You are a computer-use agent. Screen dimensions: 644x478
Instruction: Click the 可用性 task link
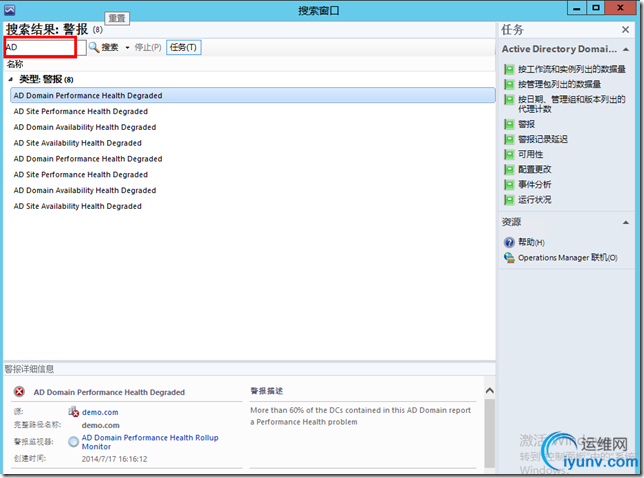pyautogui.click(x=530, y=154)
